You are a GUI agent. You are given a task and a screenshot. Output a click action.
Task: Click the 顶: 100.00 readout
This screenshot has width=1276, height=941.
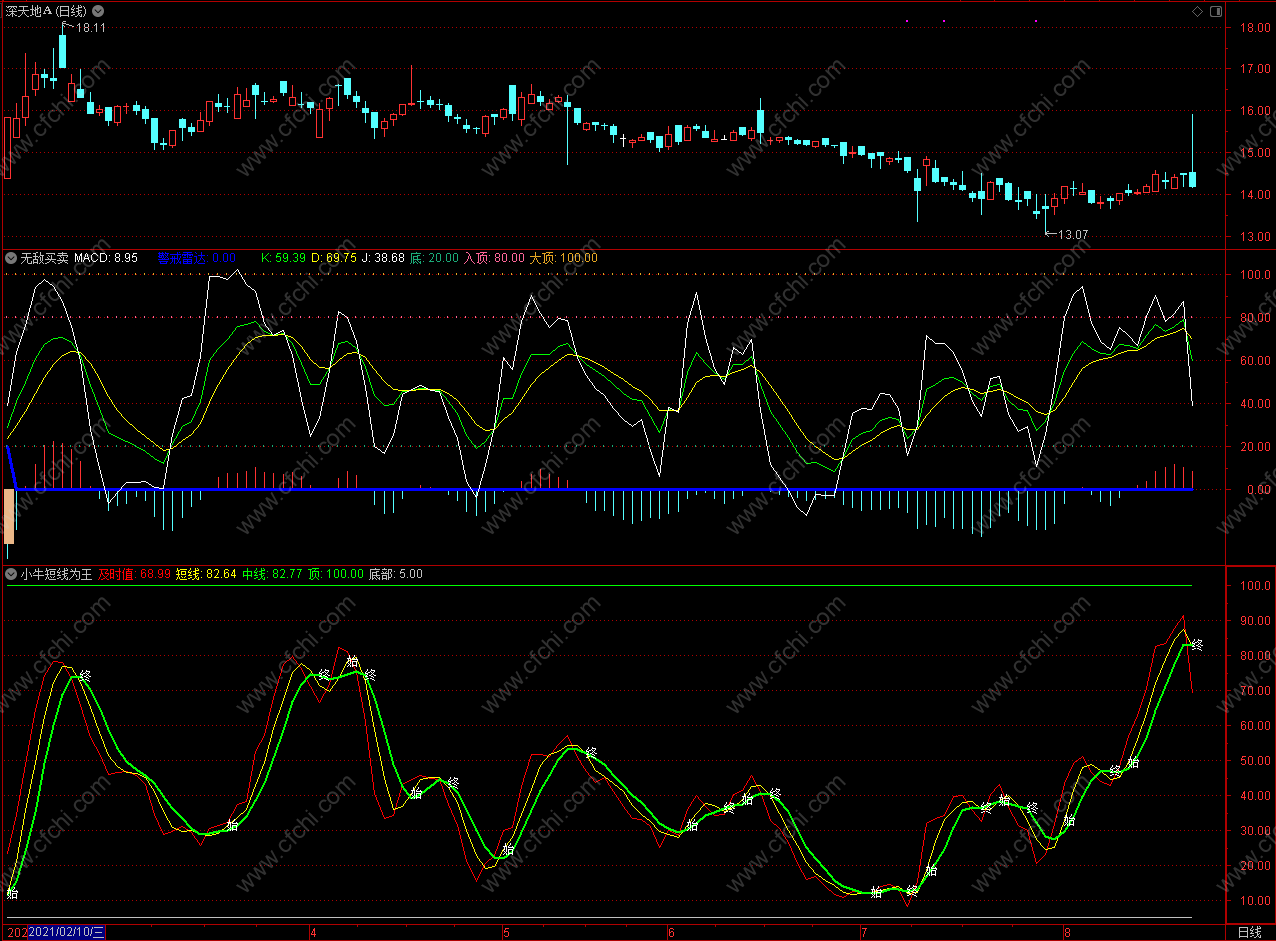[335, 574]
